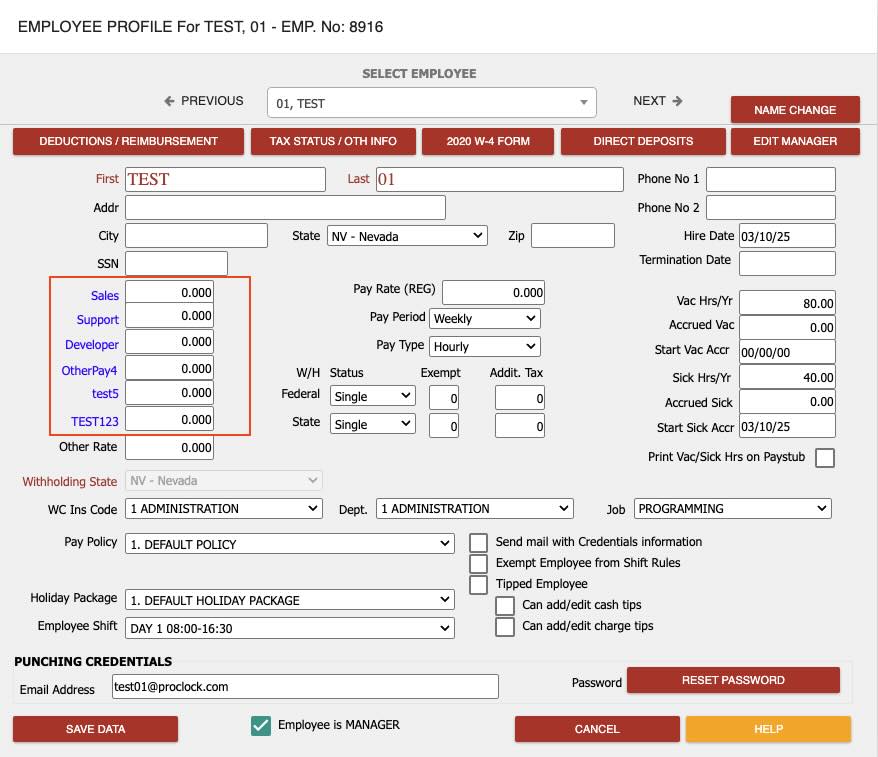Check Can add/edit cash tips

[x=505, y=605]
